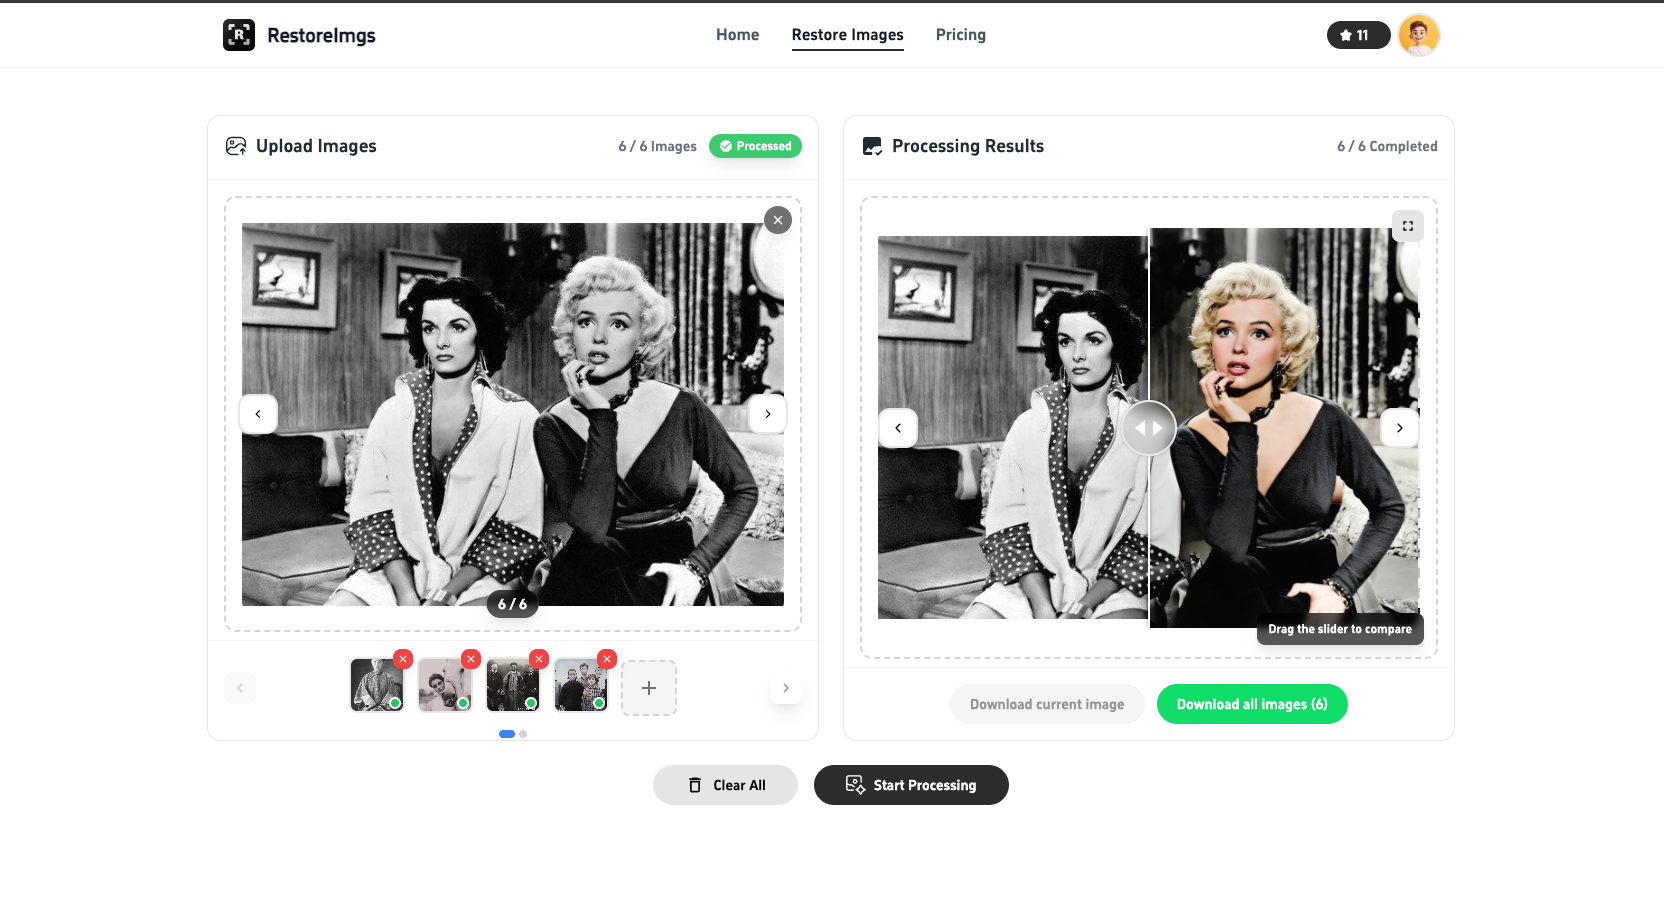Click the Processing Results panel icon
The height and width of the screenshot is (916, 1664).
(x=872, y=146)
